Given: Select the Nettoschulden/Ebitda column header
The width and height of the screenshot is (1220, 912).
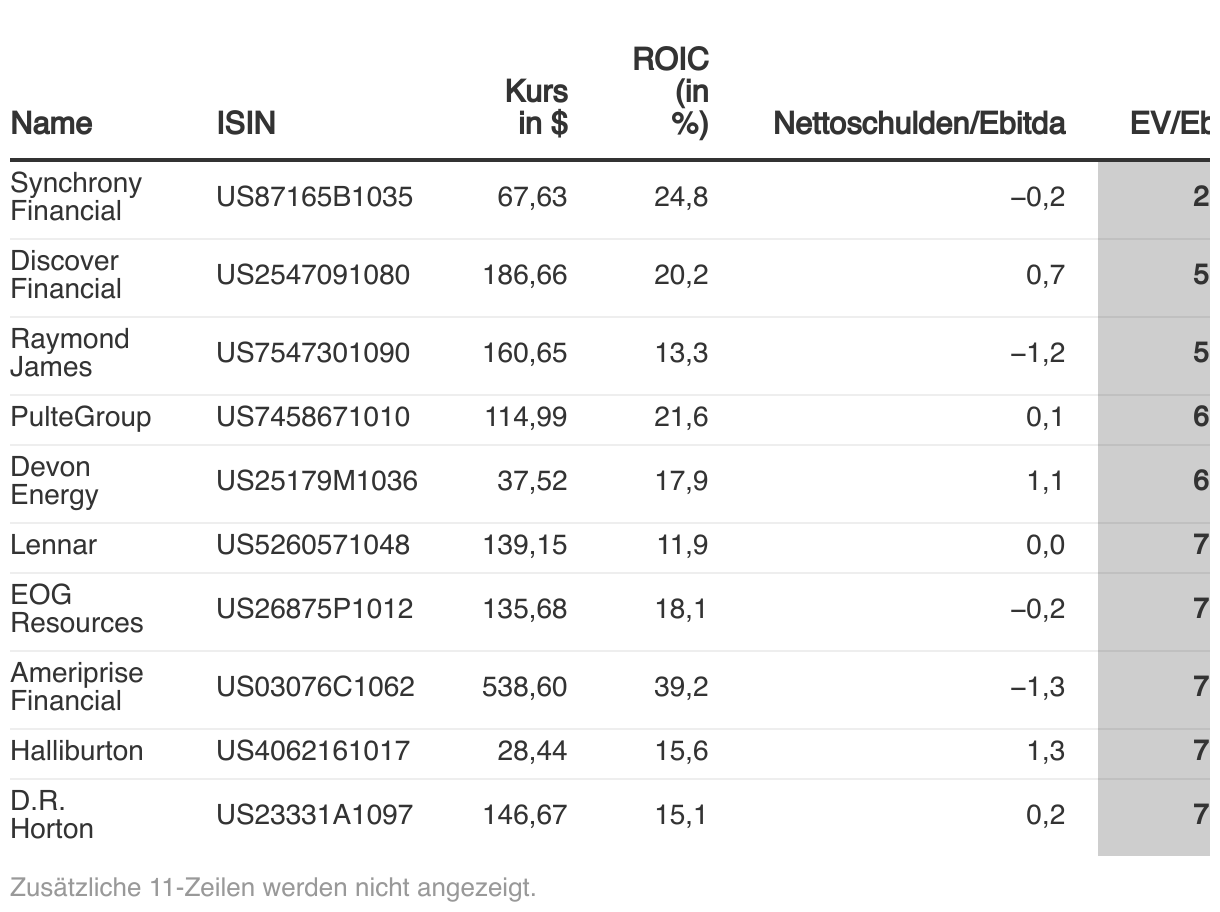Looking at the screenshot, I should click(x=919, y=123).
